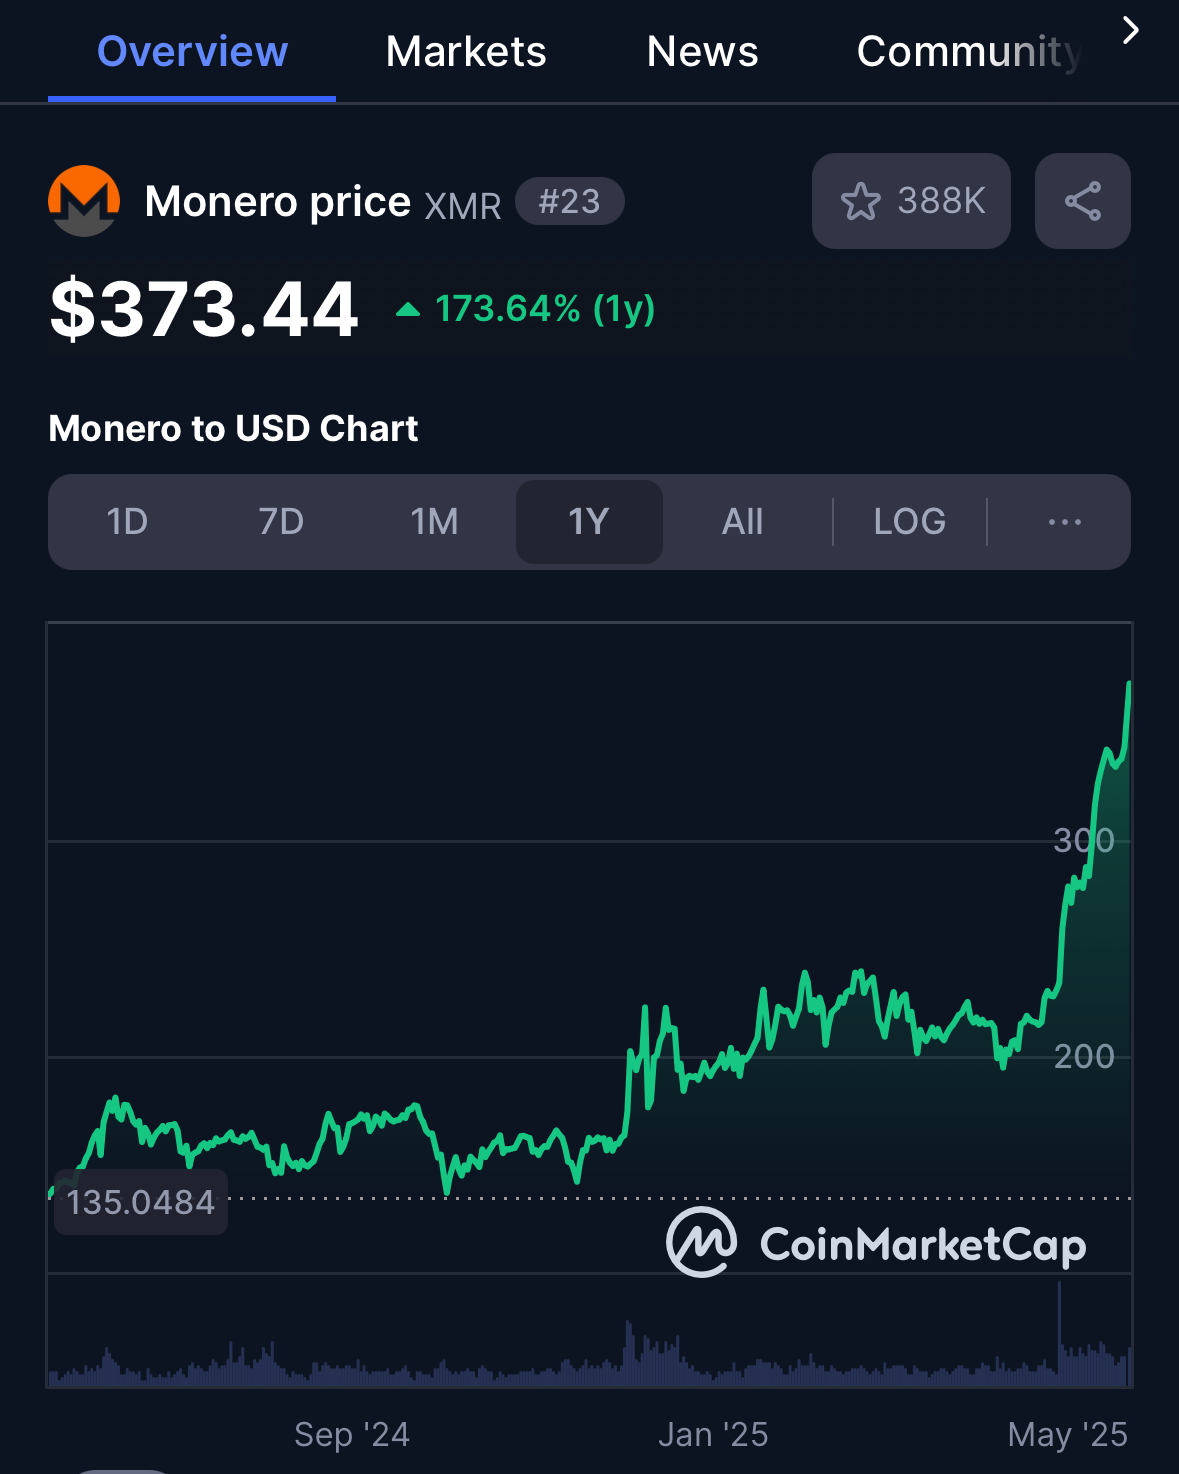1179x1474 pixels.
Task: Tap the right chevron to reveal more tabs
Action: pyautogui.click(x=1131, y=30)
